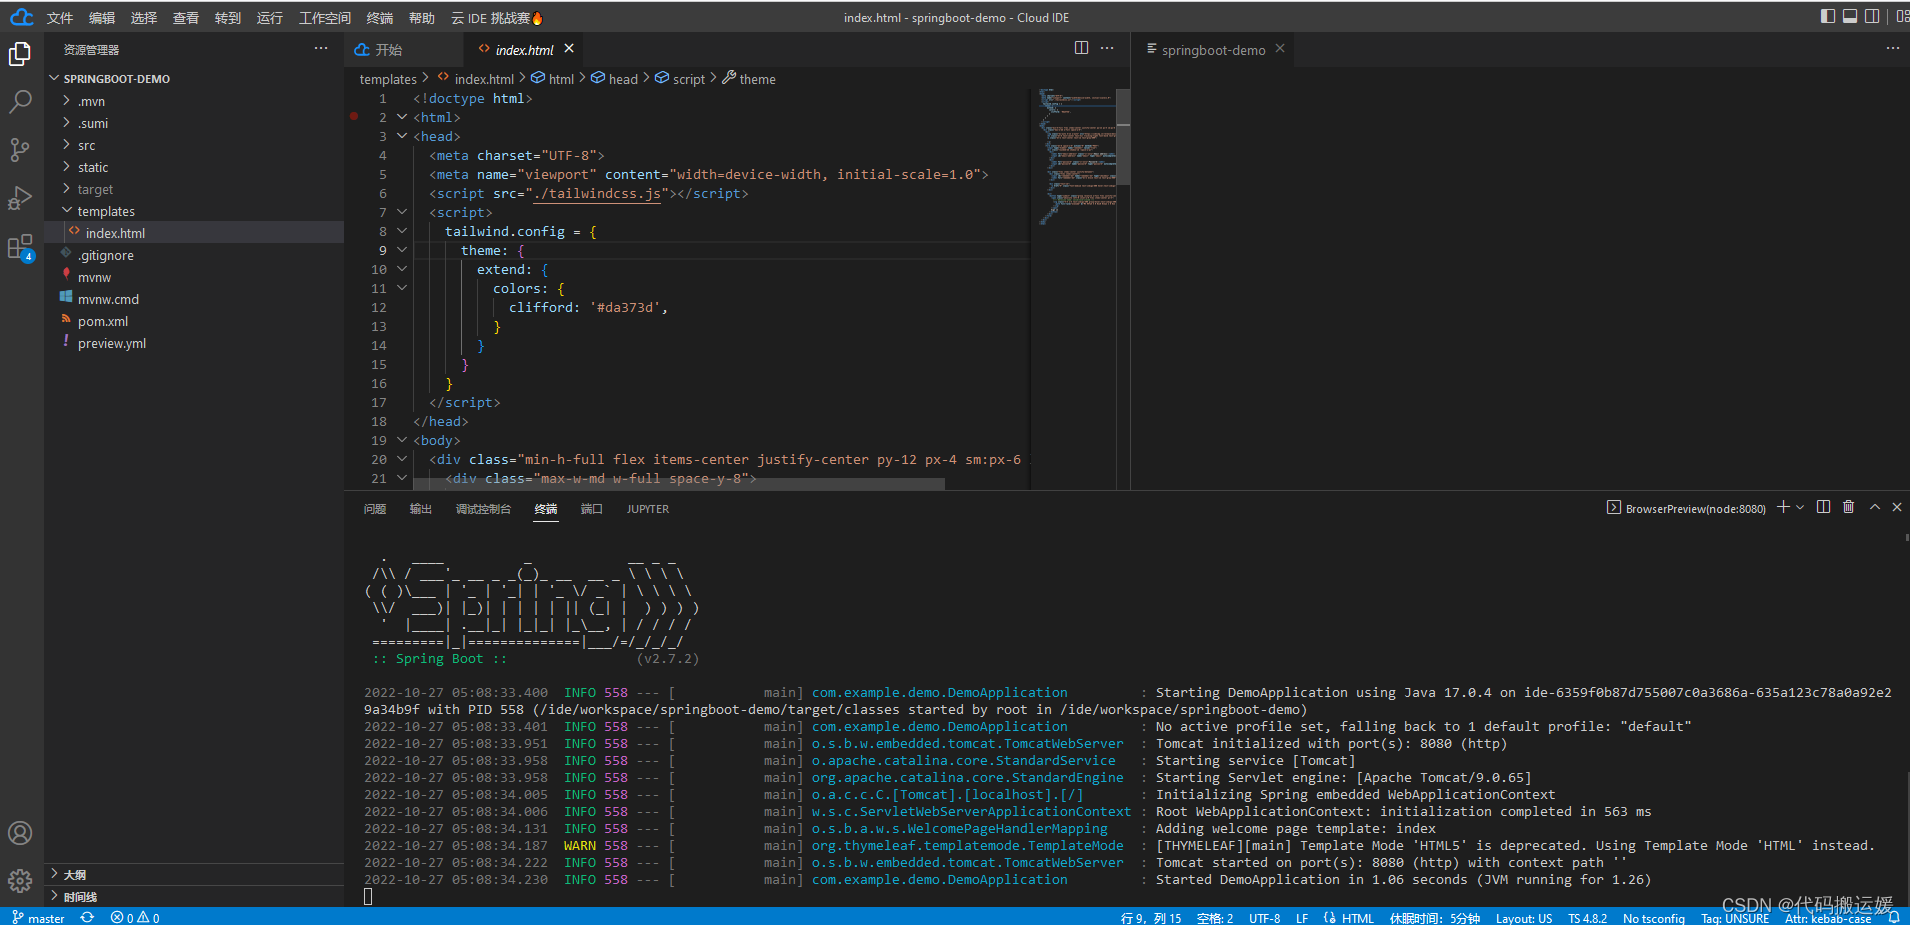Open the 终端 menu
The image size is (1910, 925).
coord(380,18)
